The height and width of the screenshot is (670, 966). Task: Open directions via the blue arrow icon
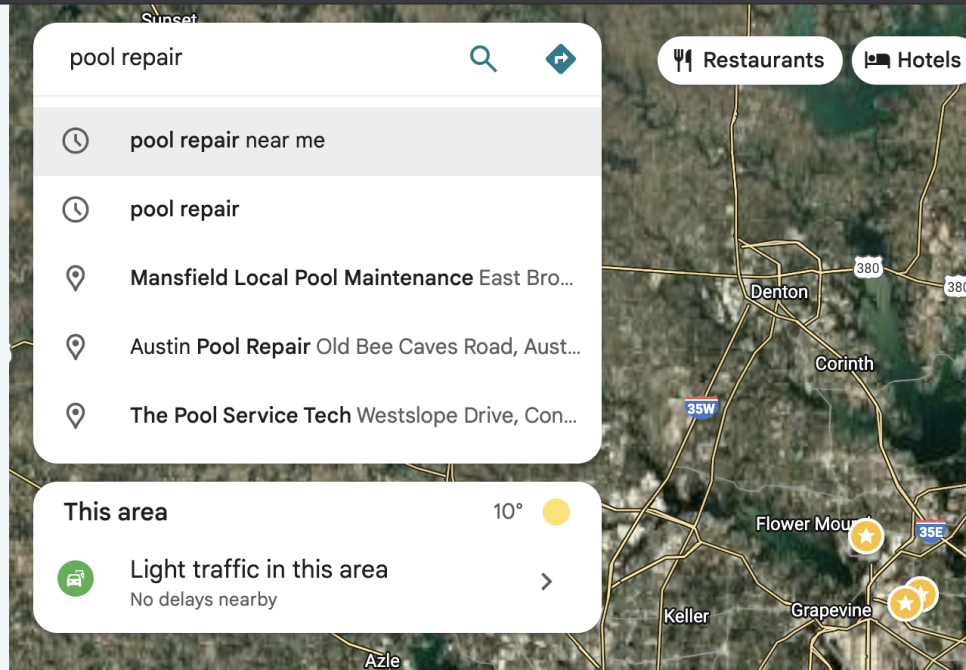(x=560, y=59)
